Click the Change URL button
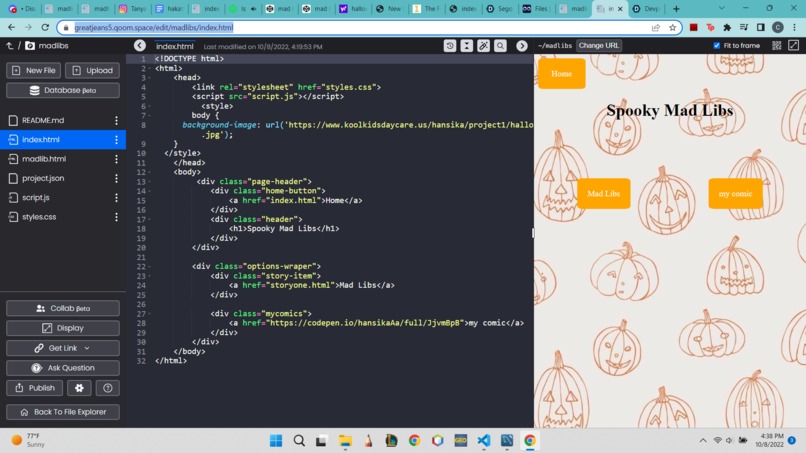The height and width of the screenshot is (453, 806). click(x=599, y=46)
